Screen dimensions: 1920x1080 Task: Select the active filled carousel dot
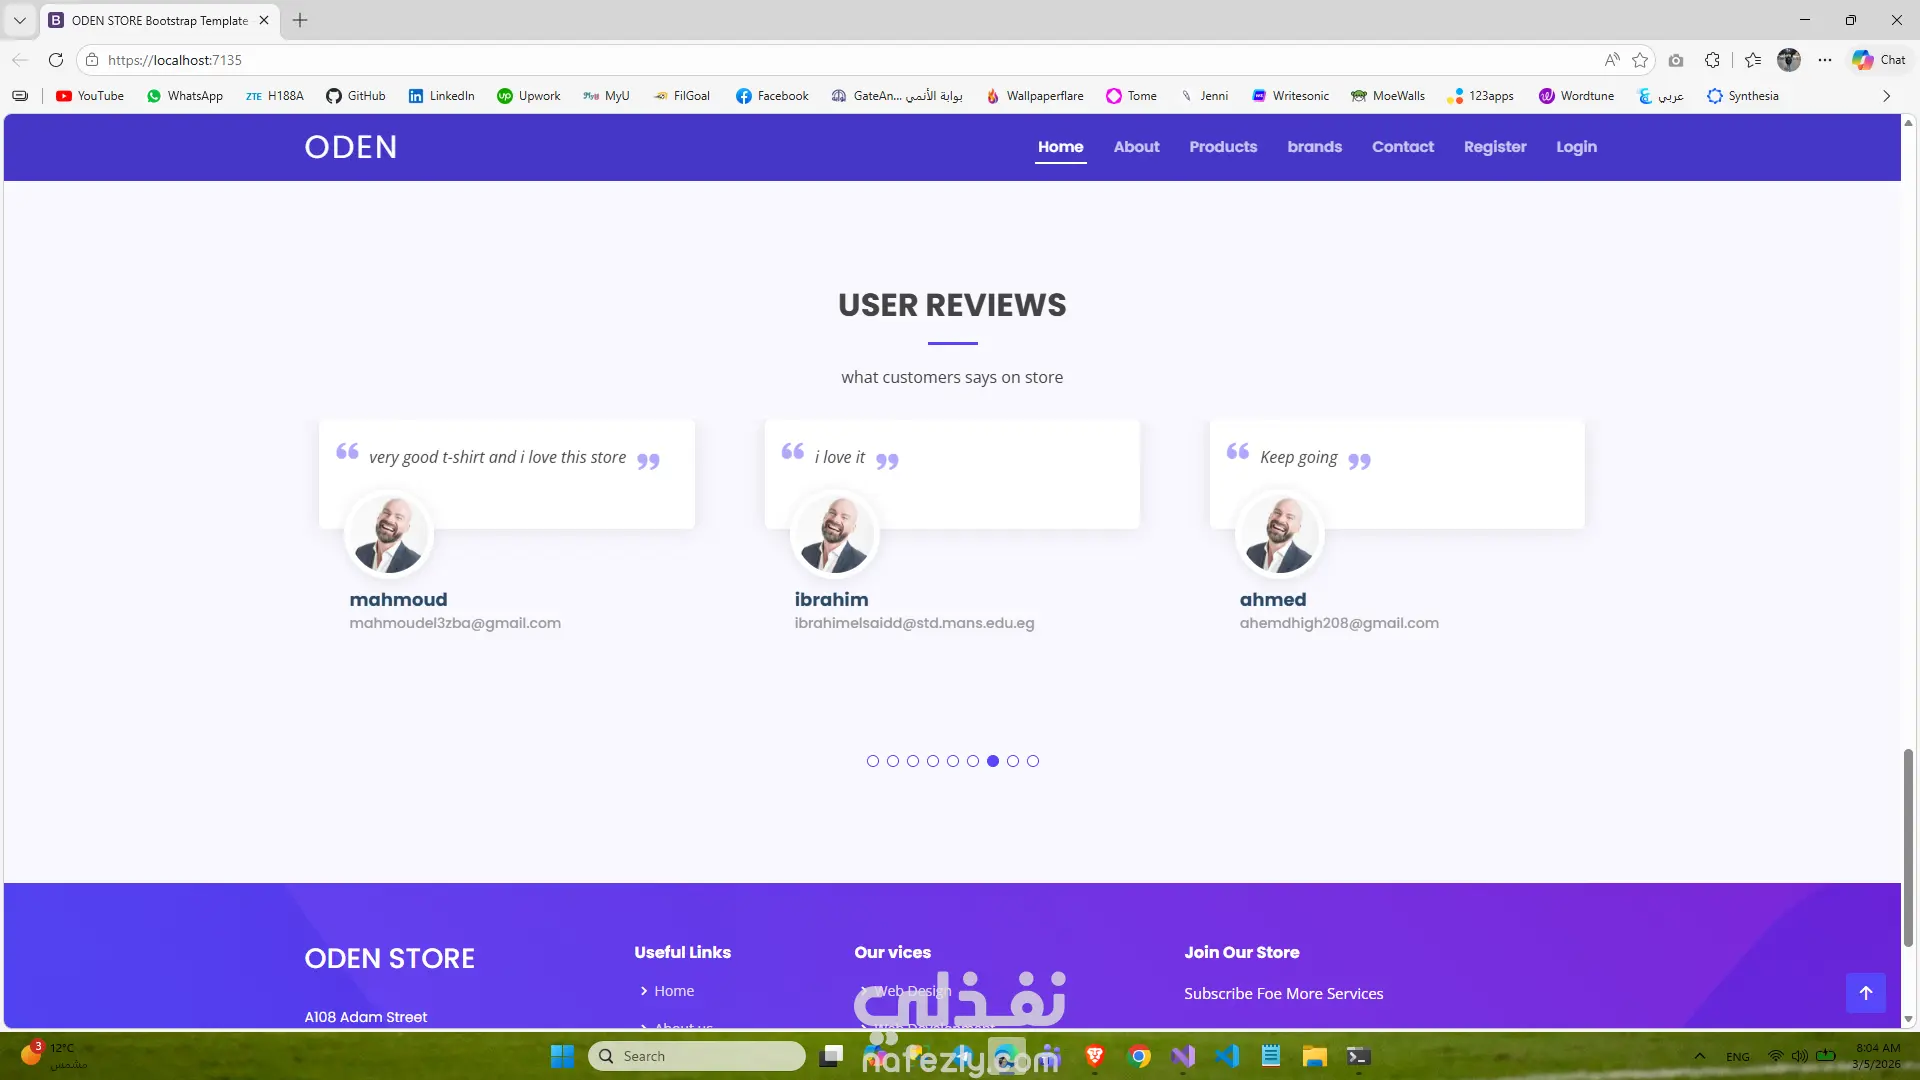tap(993, 761)
